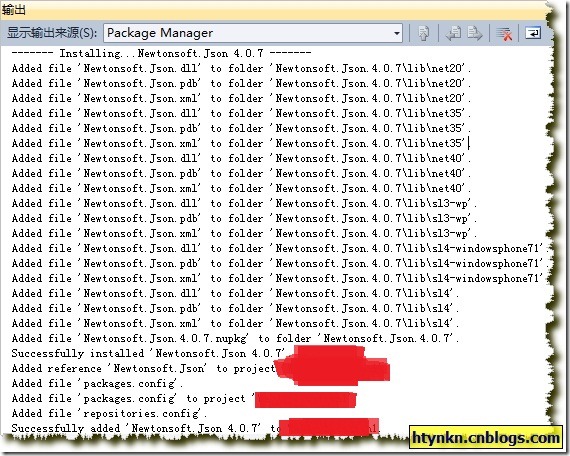
Task: Select Added file packages.config to project line
Action: pos(133,399)
